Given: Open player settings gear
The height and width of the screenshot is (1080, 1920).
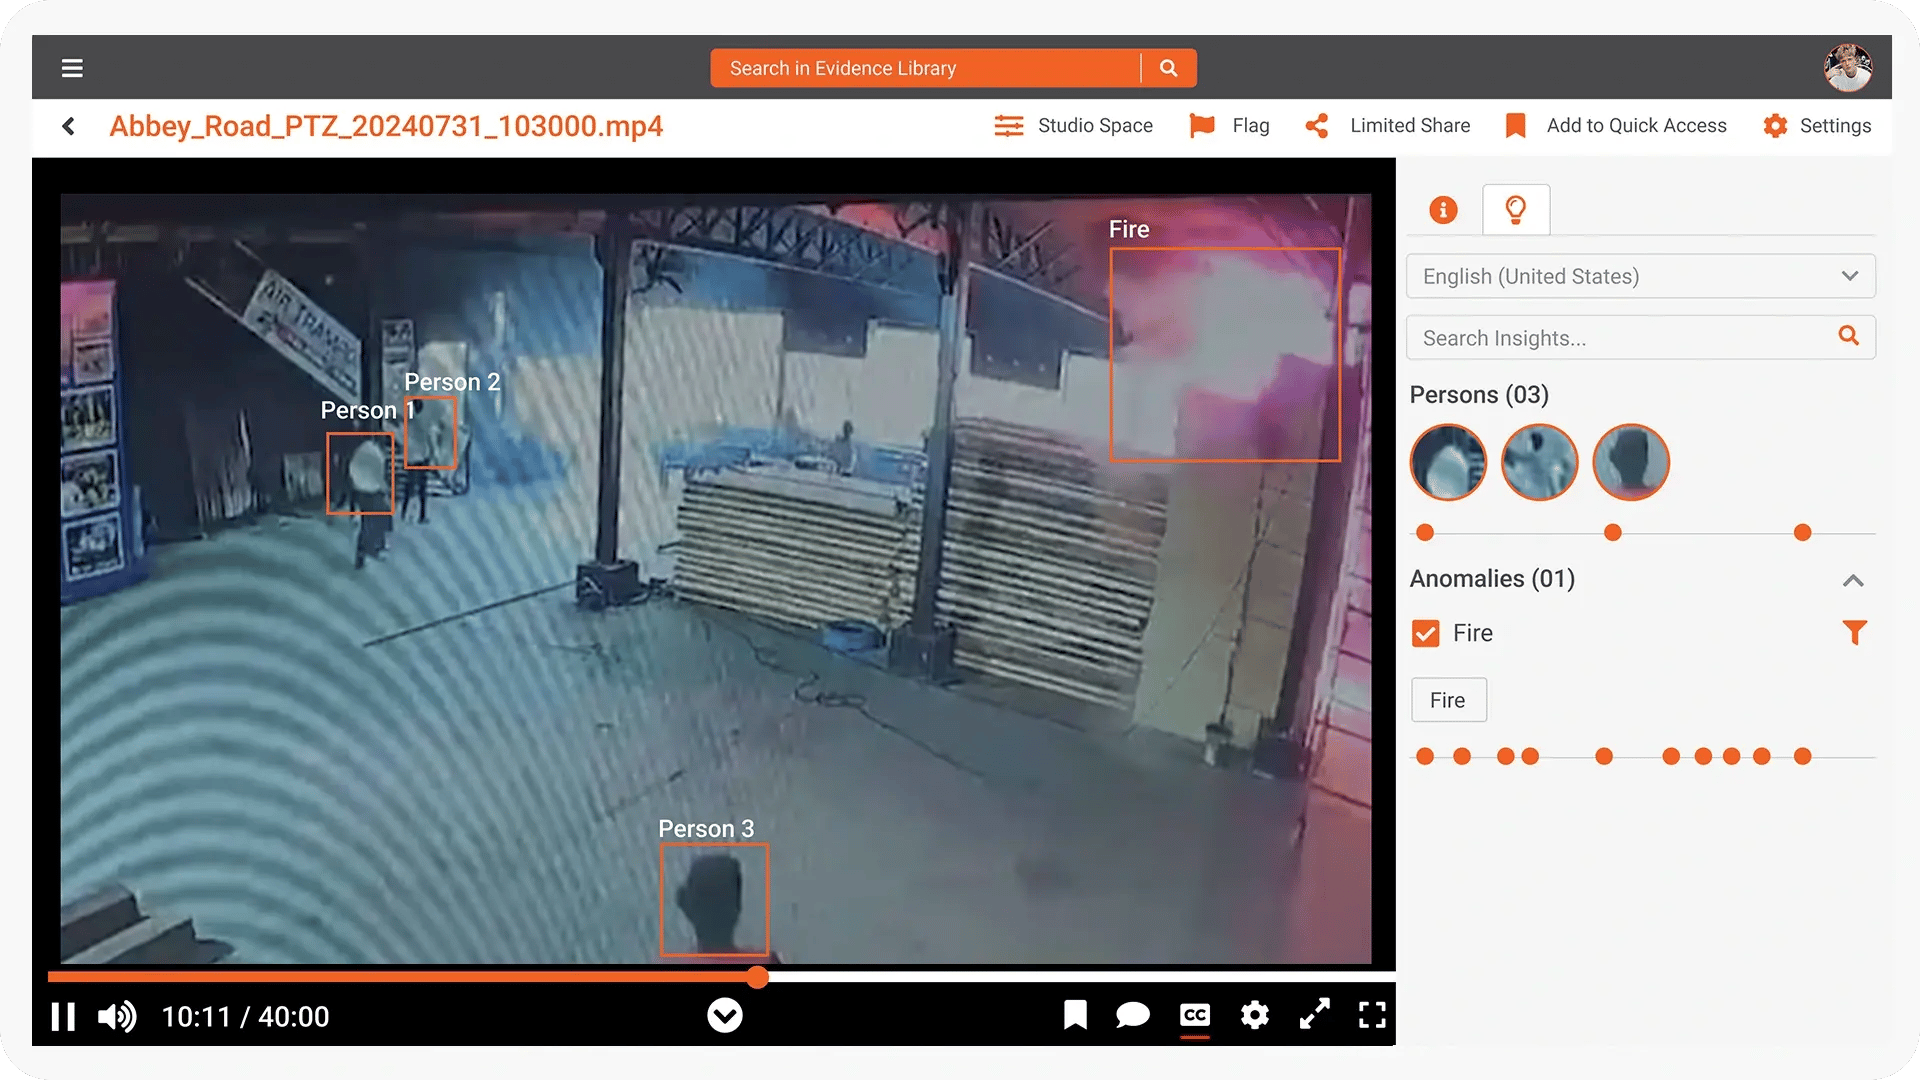Looking at the screenshot, I should [x=1255, y=1015].
